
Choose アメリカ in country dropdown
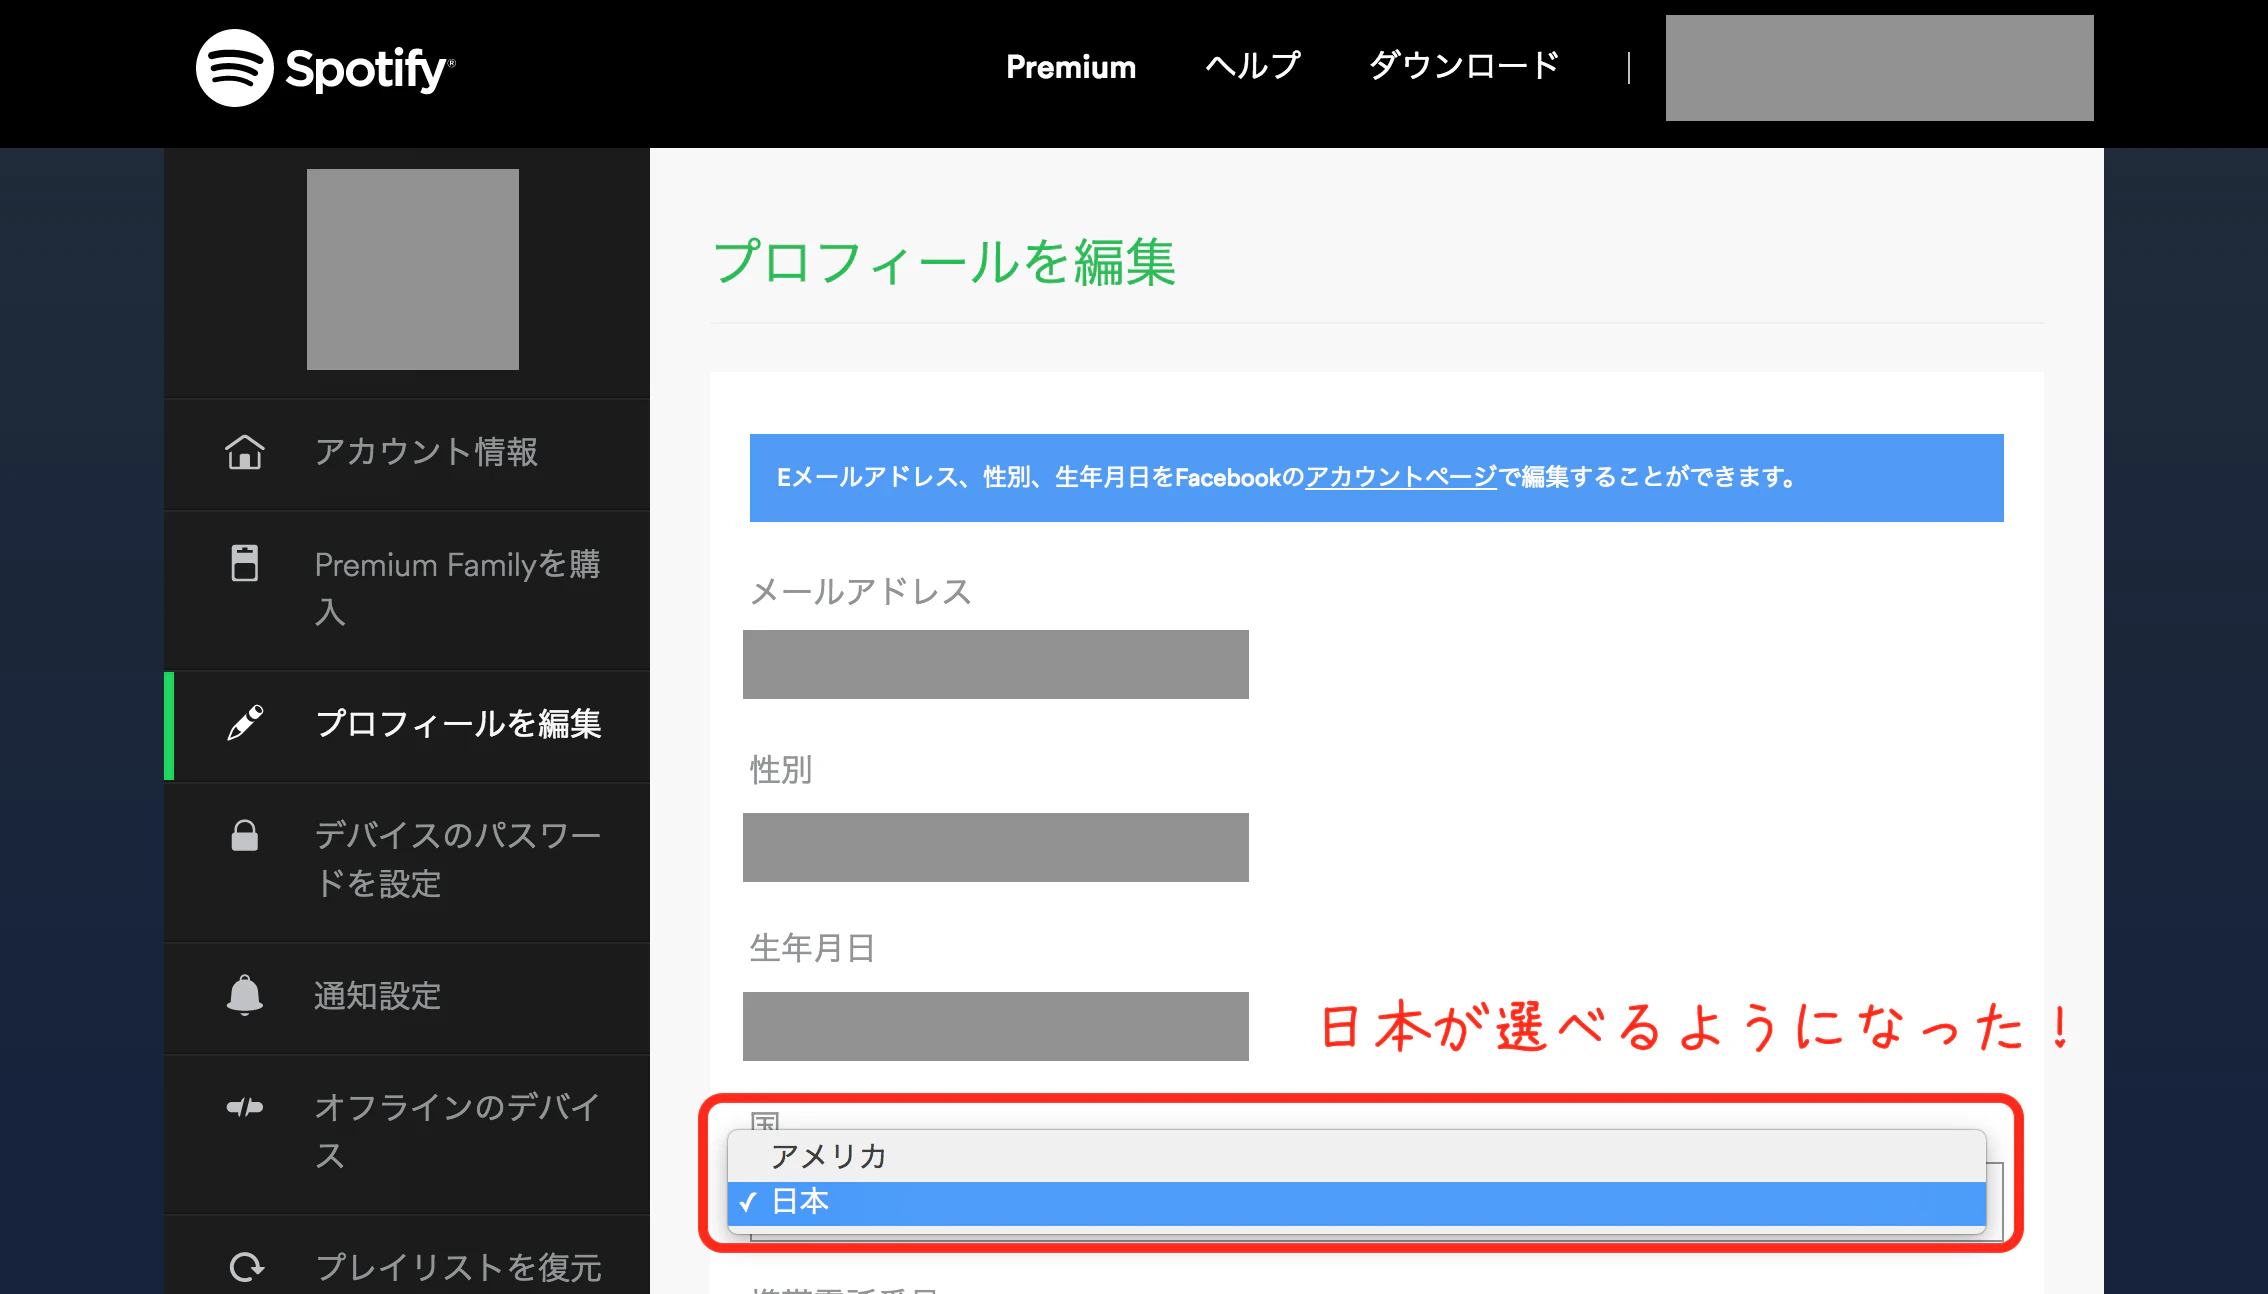point(1356,1156)
